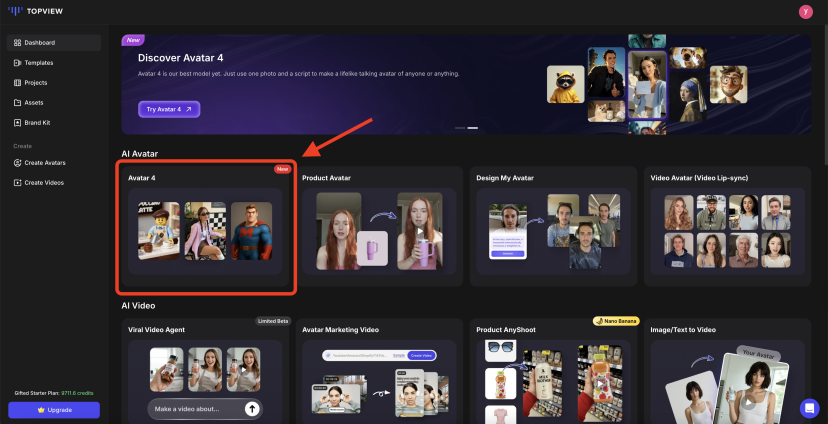Type in the Make a video about field

click(x=195, y=408)
